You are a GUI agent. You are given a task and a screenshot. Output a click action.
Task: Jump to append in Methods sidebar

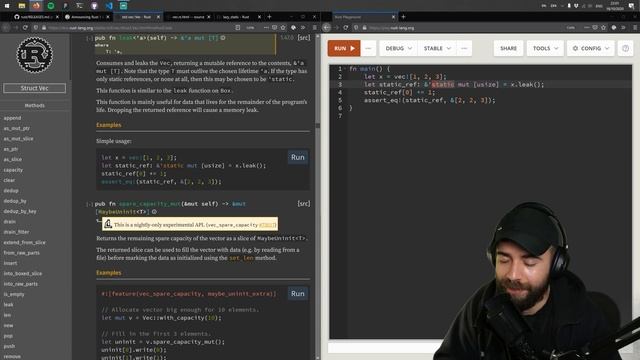click(12, 118)
